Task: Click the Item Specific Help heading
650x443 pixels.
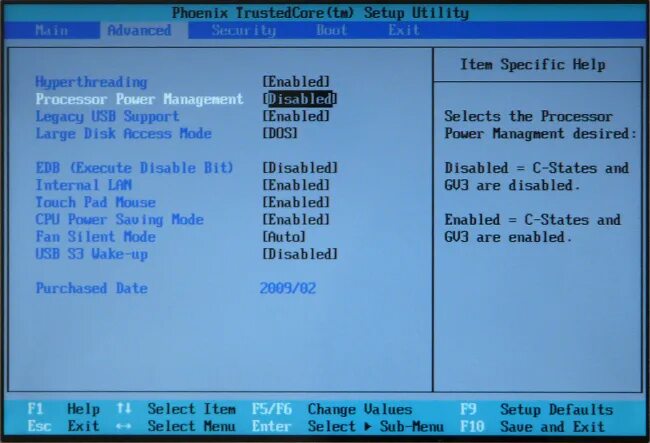Action: click(x=533, y=65)
